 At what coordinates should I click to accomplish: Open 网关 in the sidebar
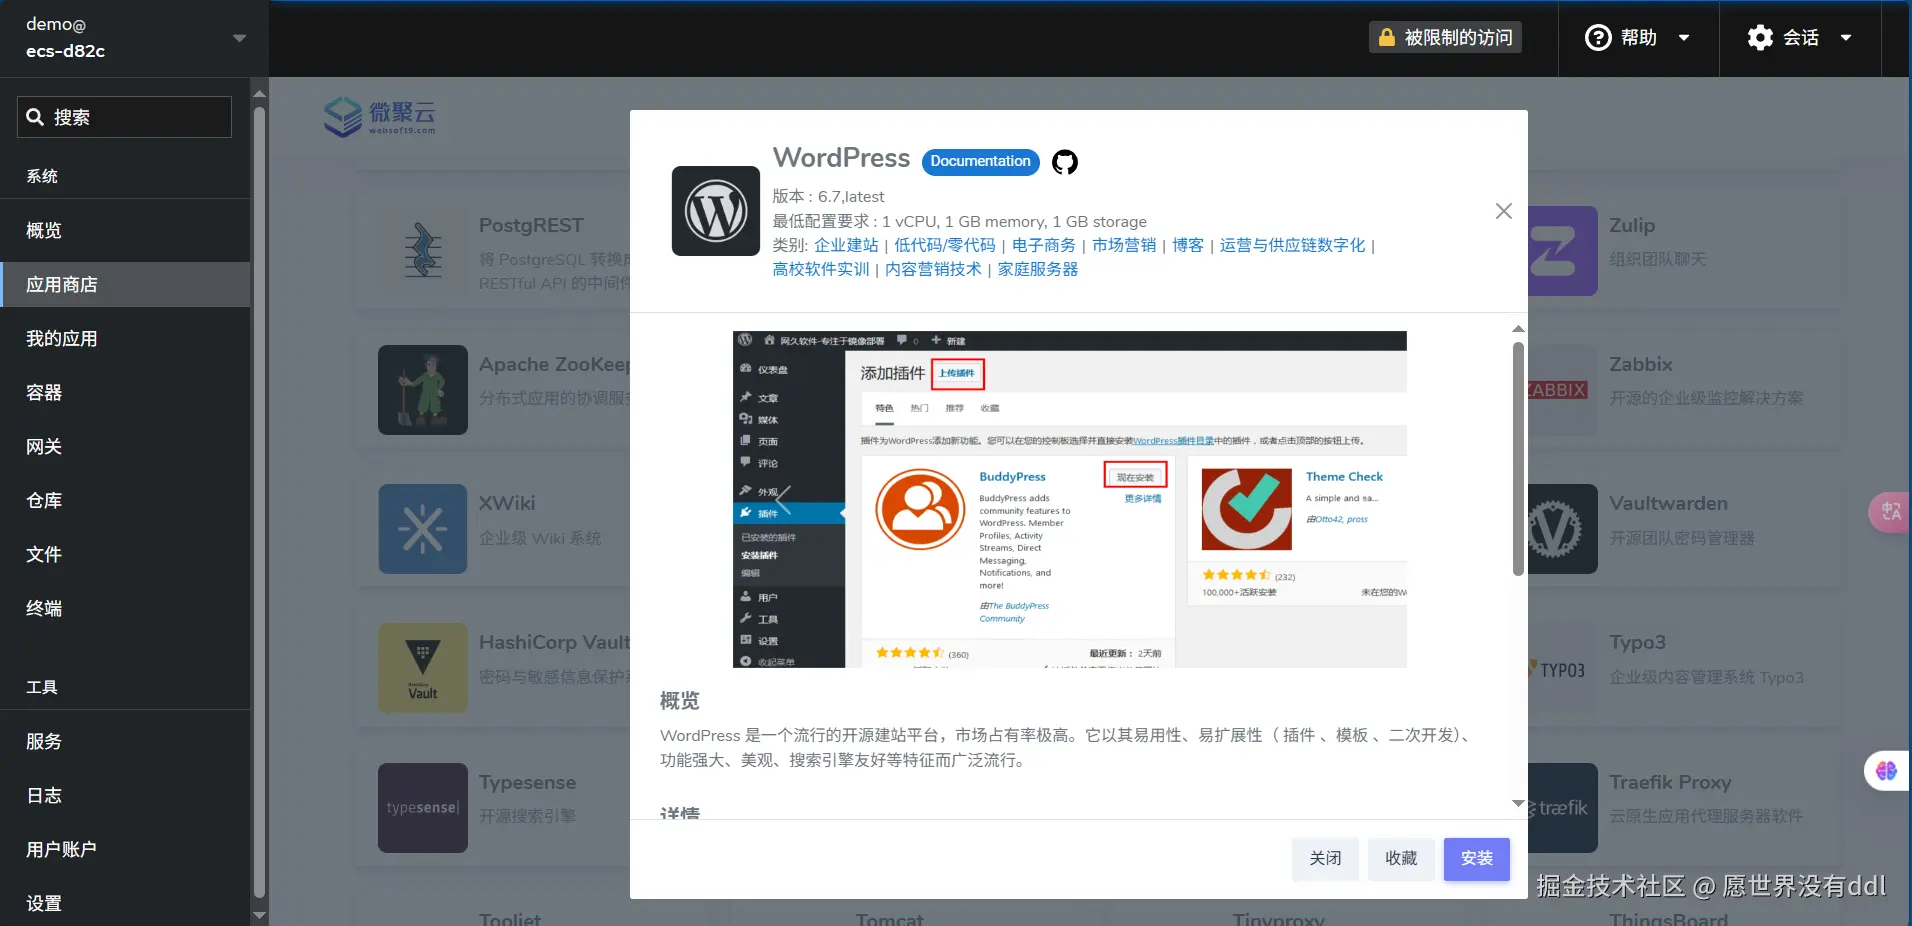(x=125, y=446)
